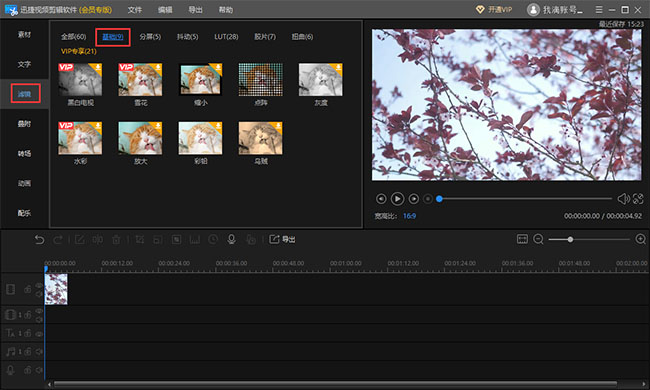Toggle lock on the picture-in-picture track
The image size is (650, 390).
[x=28, y=315]
